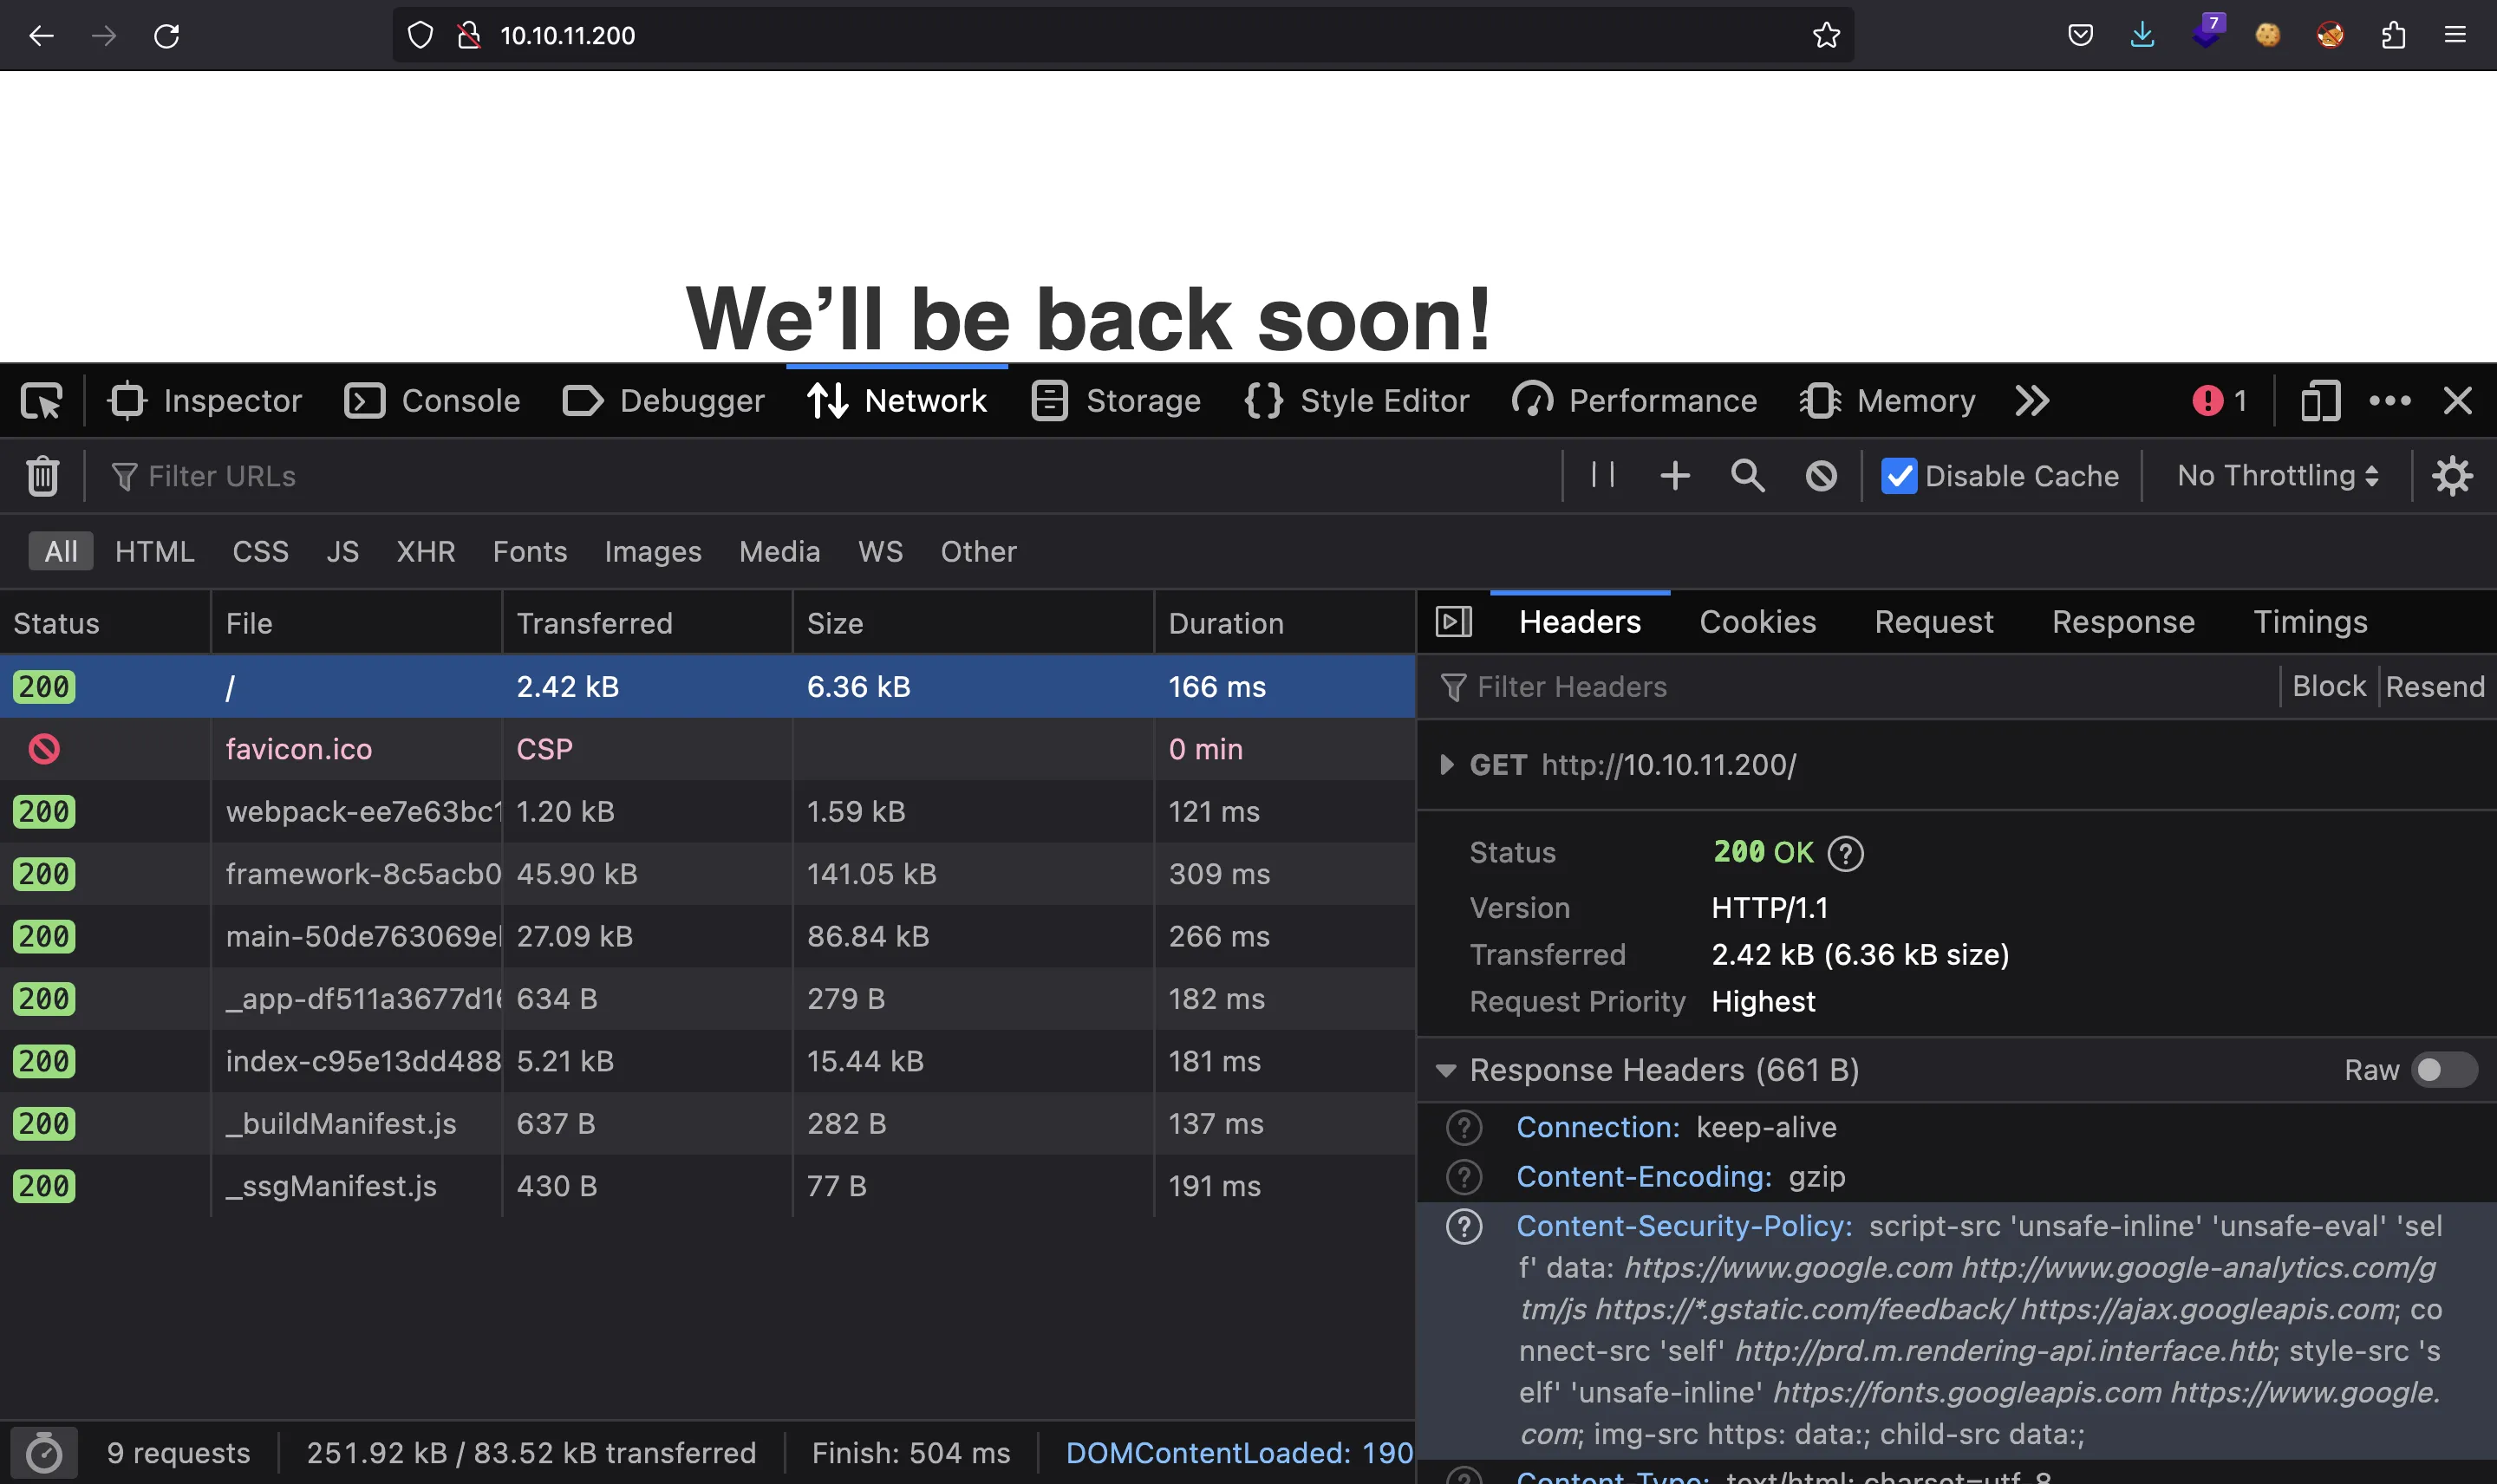Open the extension with the 7 badge
The height and width of the screenshot is (1484, 2497).
pos(2206,32)
